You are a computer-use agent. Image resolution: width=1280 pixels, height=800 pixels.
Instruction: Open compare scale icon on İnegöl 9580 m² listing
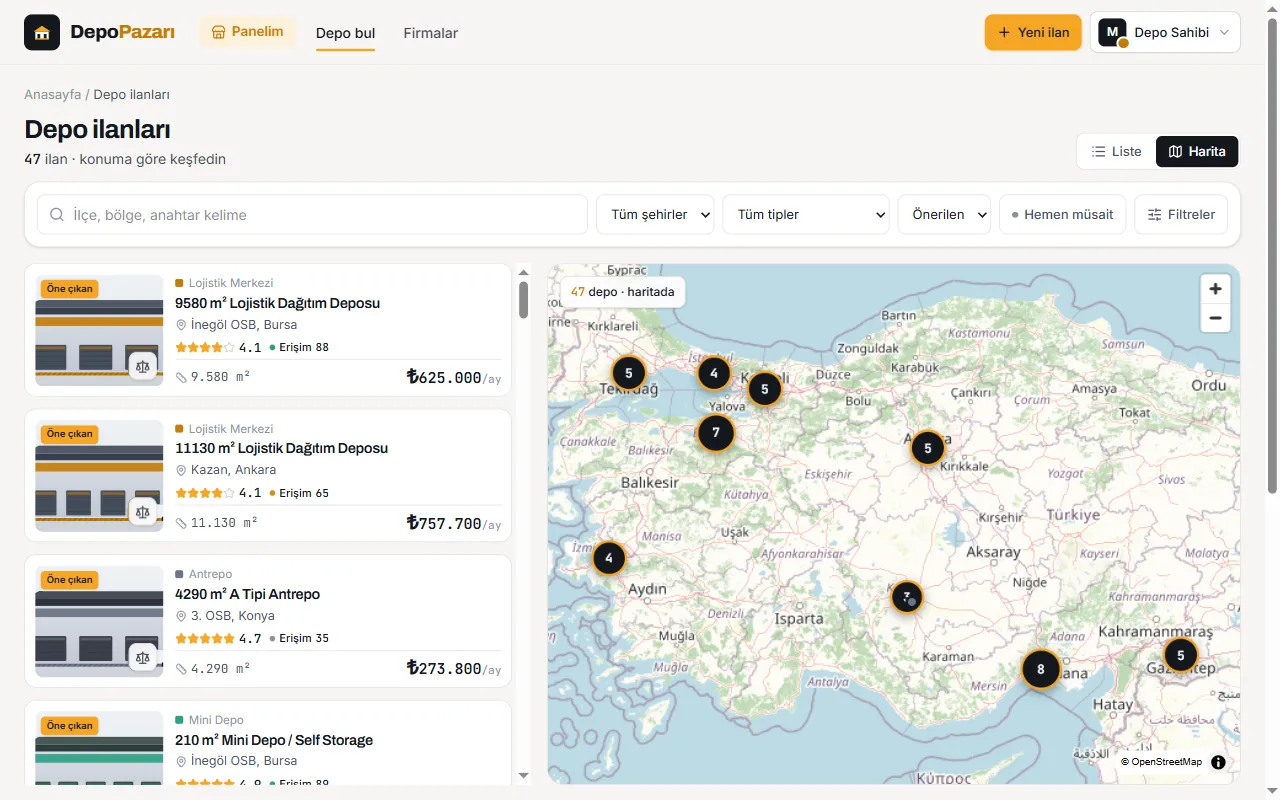coord(143,366)
